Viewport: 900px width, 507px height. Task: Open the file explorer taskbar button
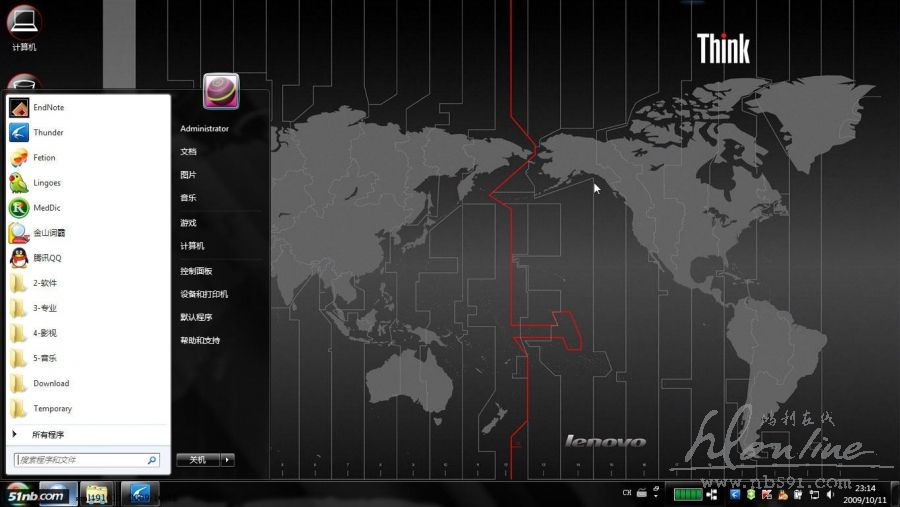[96, 494]
